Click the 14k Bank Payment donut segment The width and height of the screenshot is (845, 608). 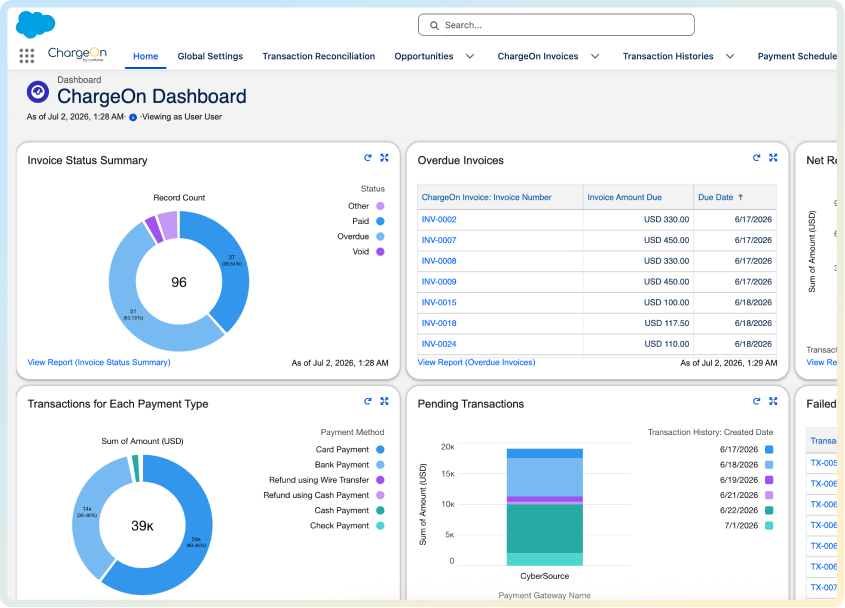click(86, 512)
